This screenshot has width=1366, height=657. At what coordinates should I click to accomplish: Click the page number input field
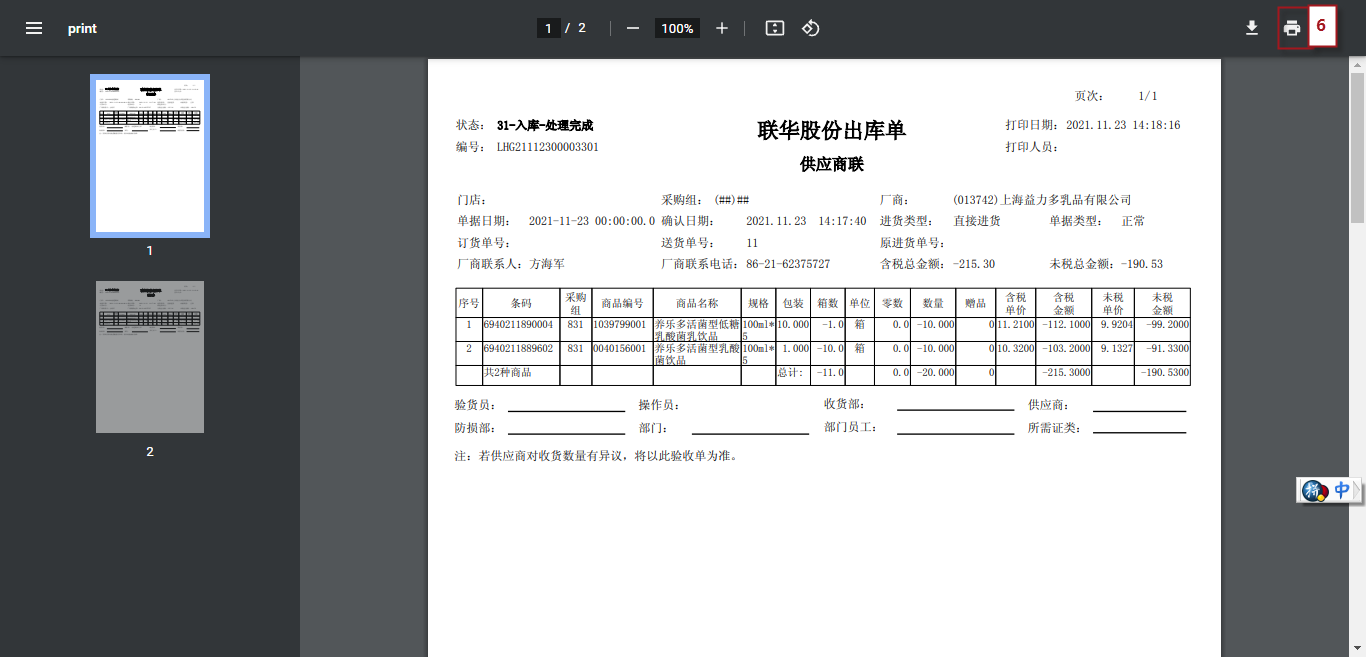click(x=548, y=28)
